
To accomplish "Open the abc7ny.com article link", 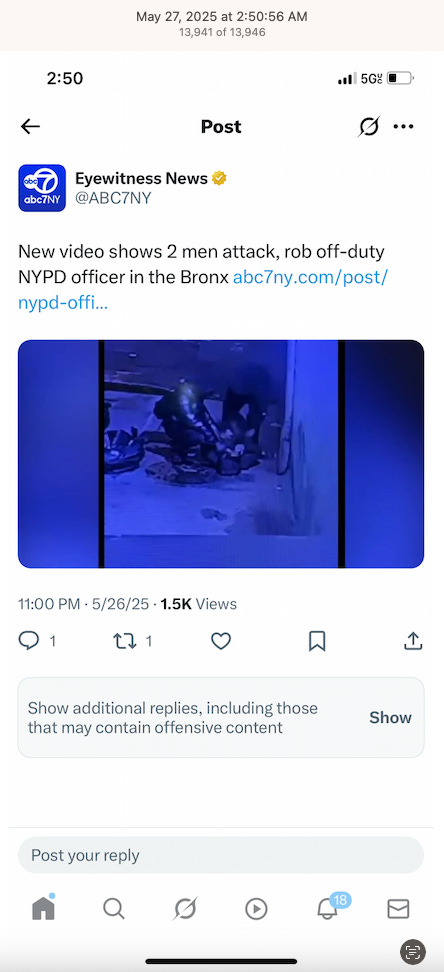I will coord(203,290).
